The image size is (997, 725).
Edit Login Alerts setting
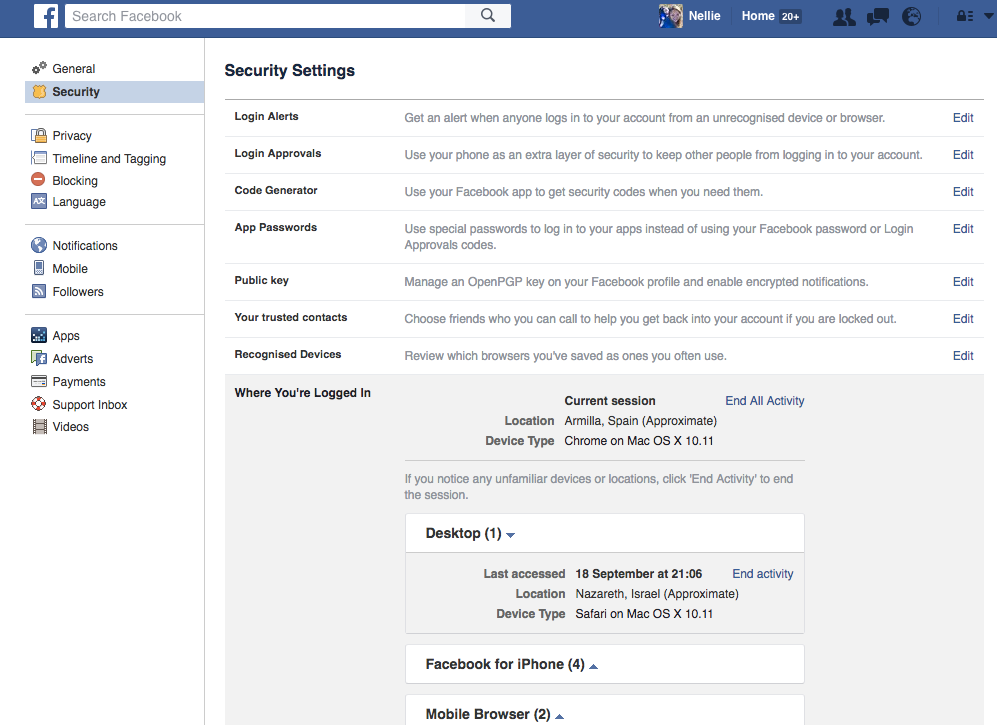click(x=963, y=118)
